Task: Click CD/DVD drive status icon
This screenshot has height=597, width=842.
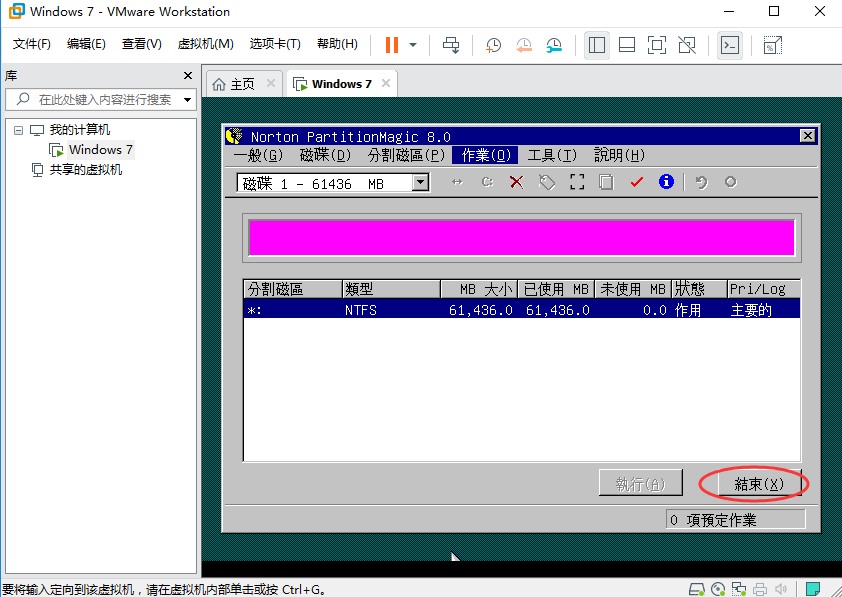Action: pyautogui.click(x=718, y=589)
